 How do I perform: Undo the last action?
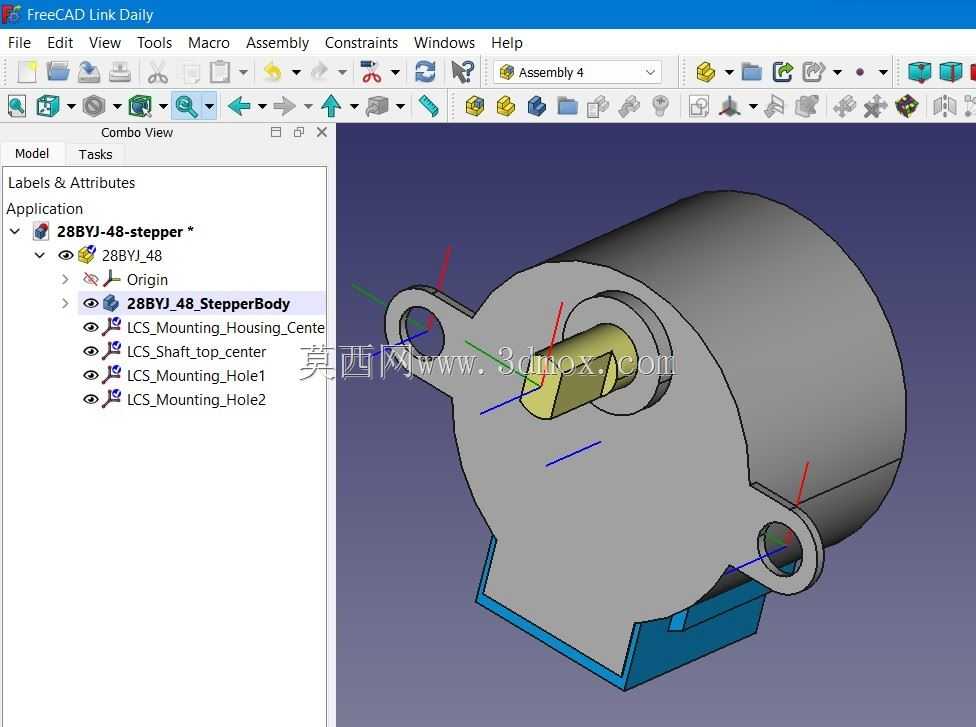(x=273, y=72)
